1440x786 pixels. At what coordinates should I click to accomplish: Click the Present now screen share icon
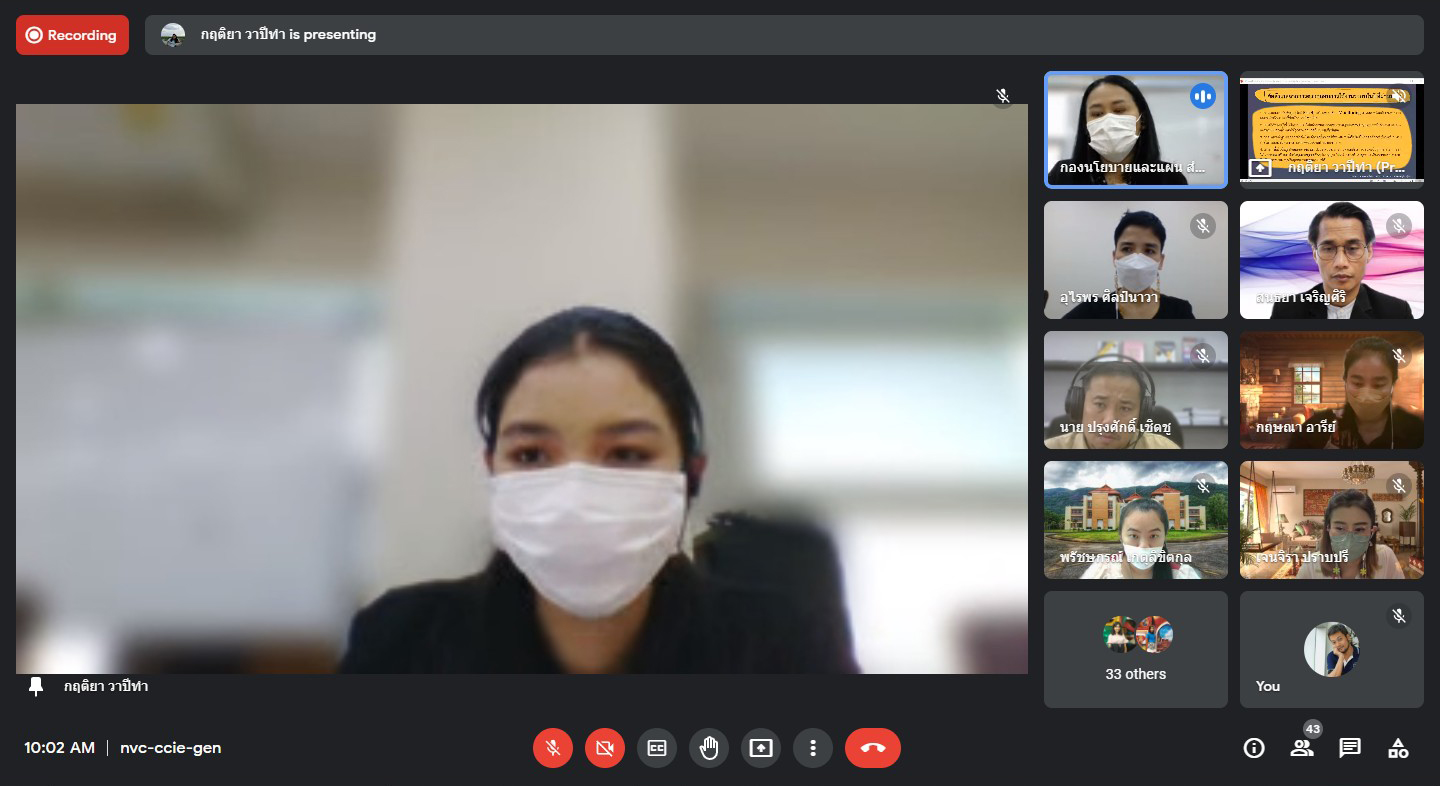[x=761, y=748]
